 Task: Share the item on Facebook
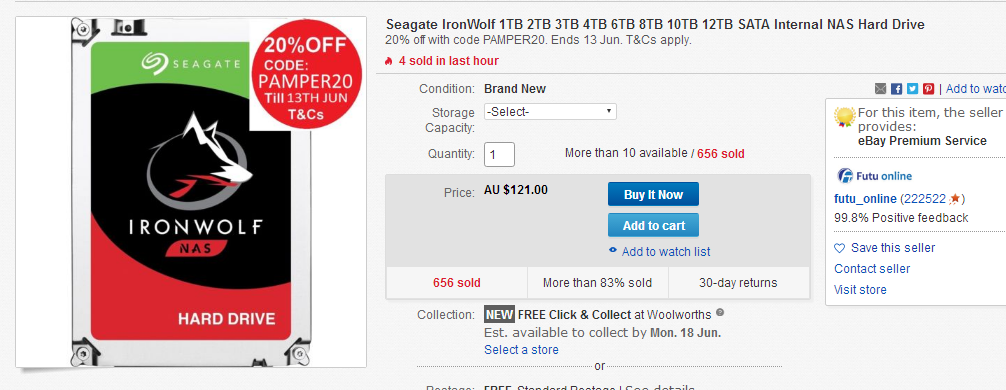point(896,89)
